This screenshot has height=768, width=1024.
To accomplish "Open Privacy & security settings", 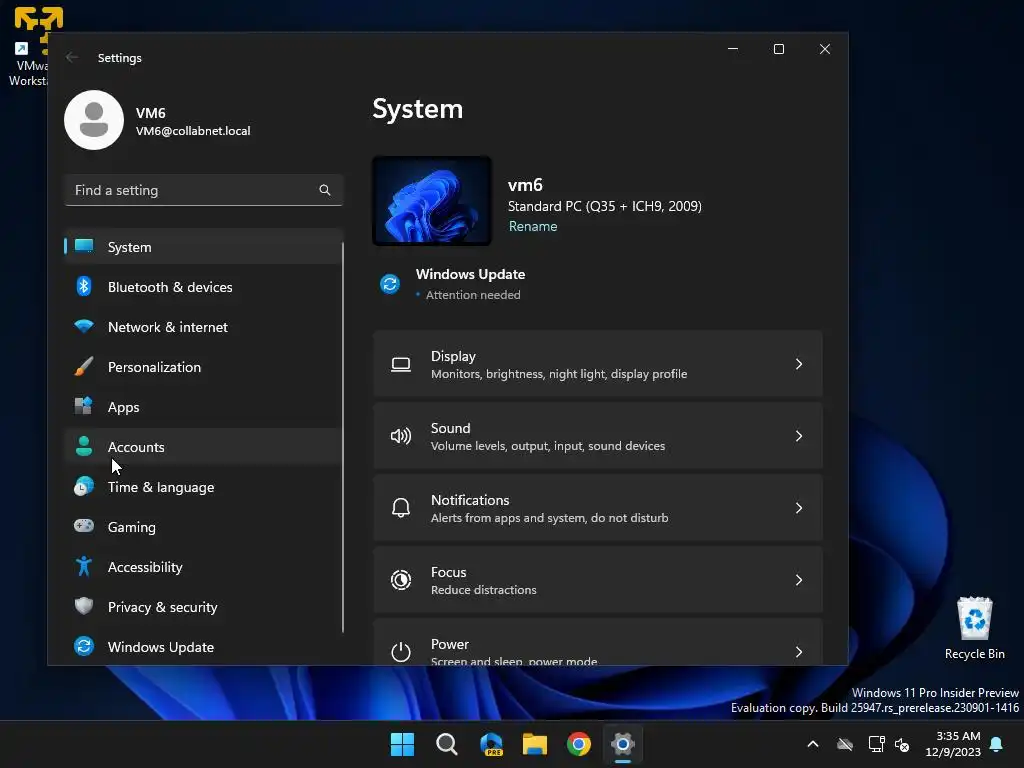I will click(203, 607).
